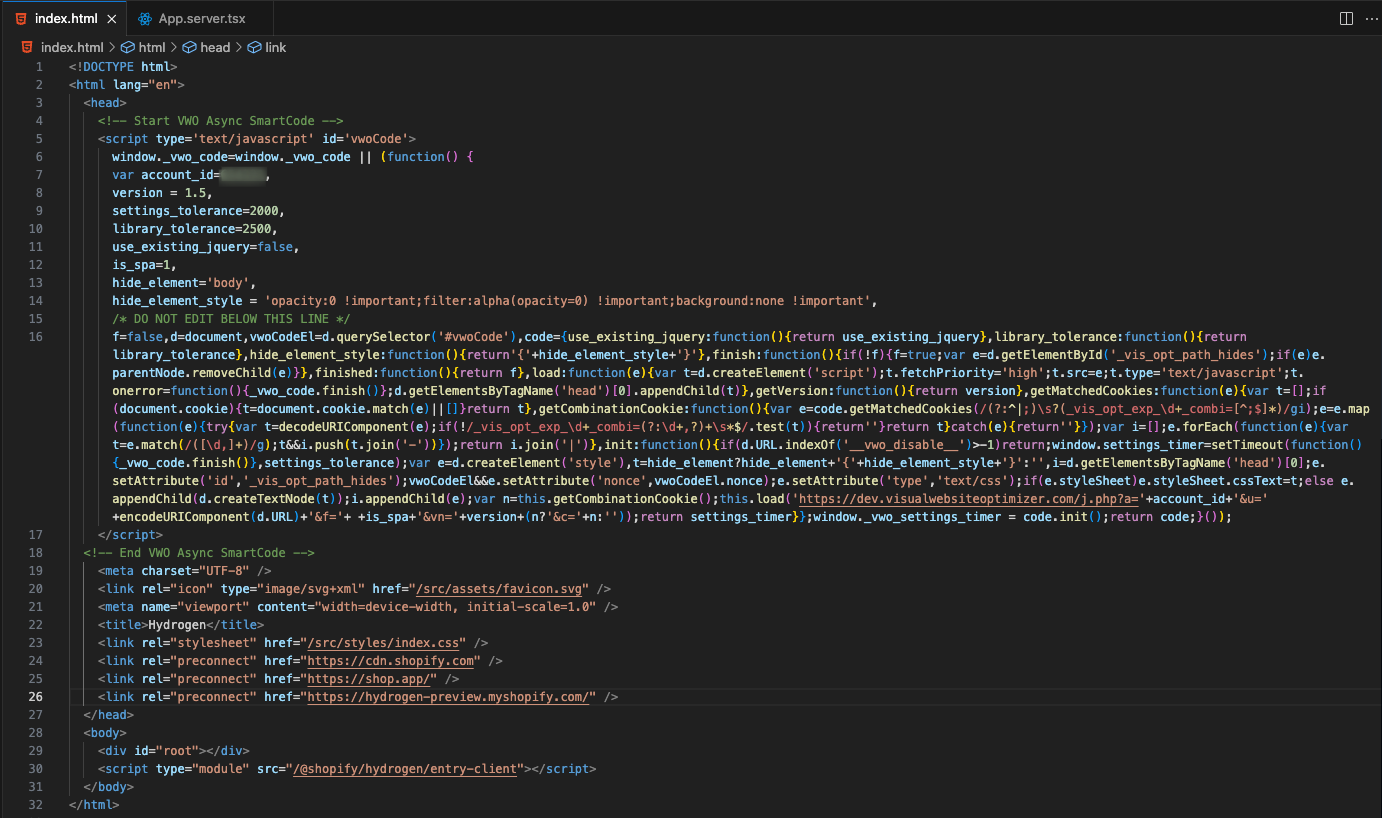This screenshot has width=1382, height=818.
Task: Click the script tag with id='vwoCode'
Action: (257, 139)
